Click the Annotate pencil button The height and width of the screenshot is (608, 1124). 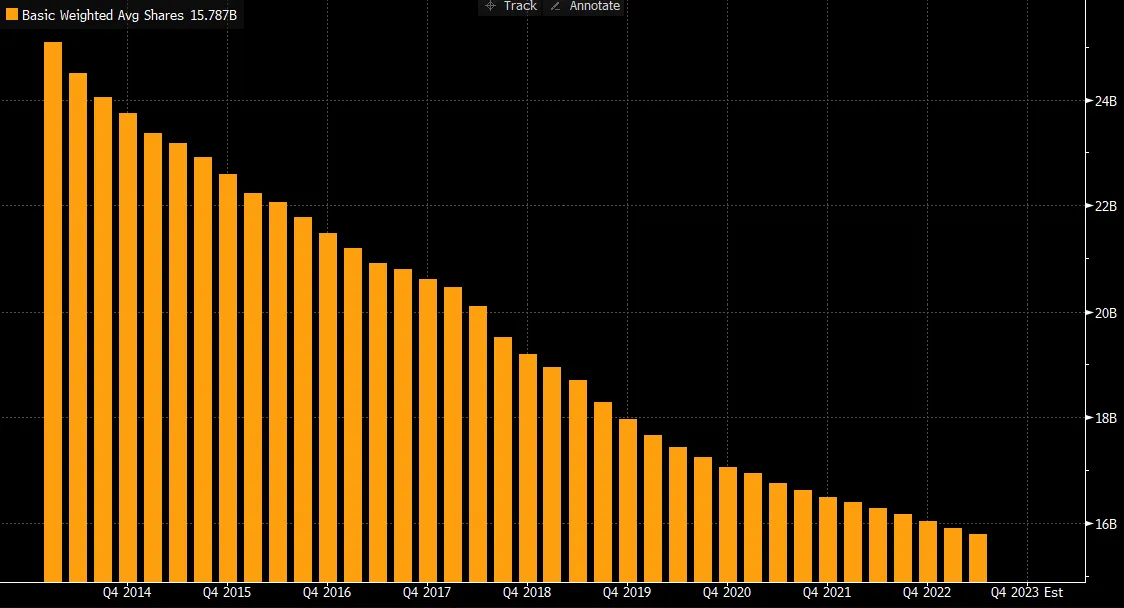click(584, 6)
